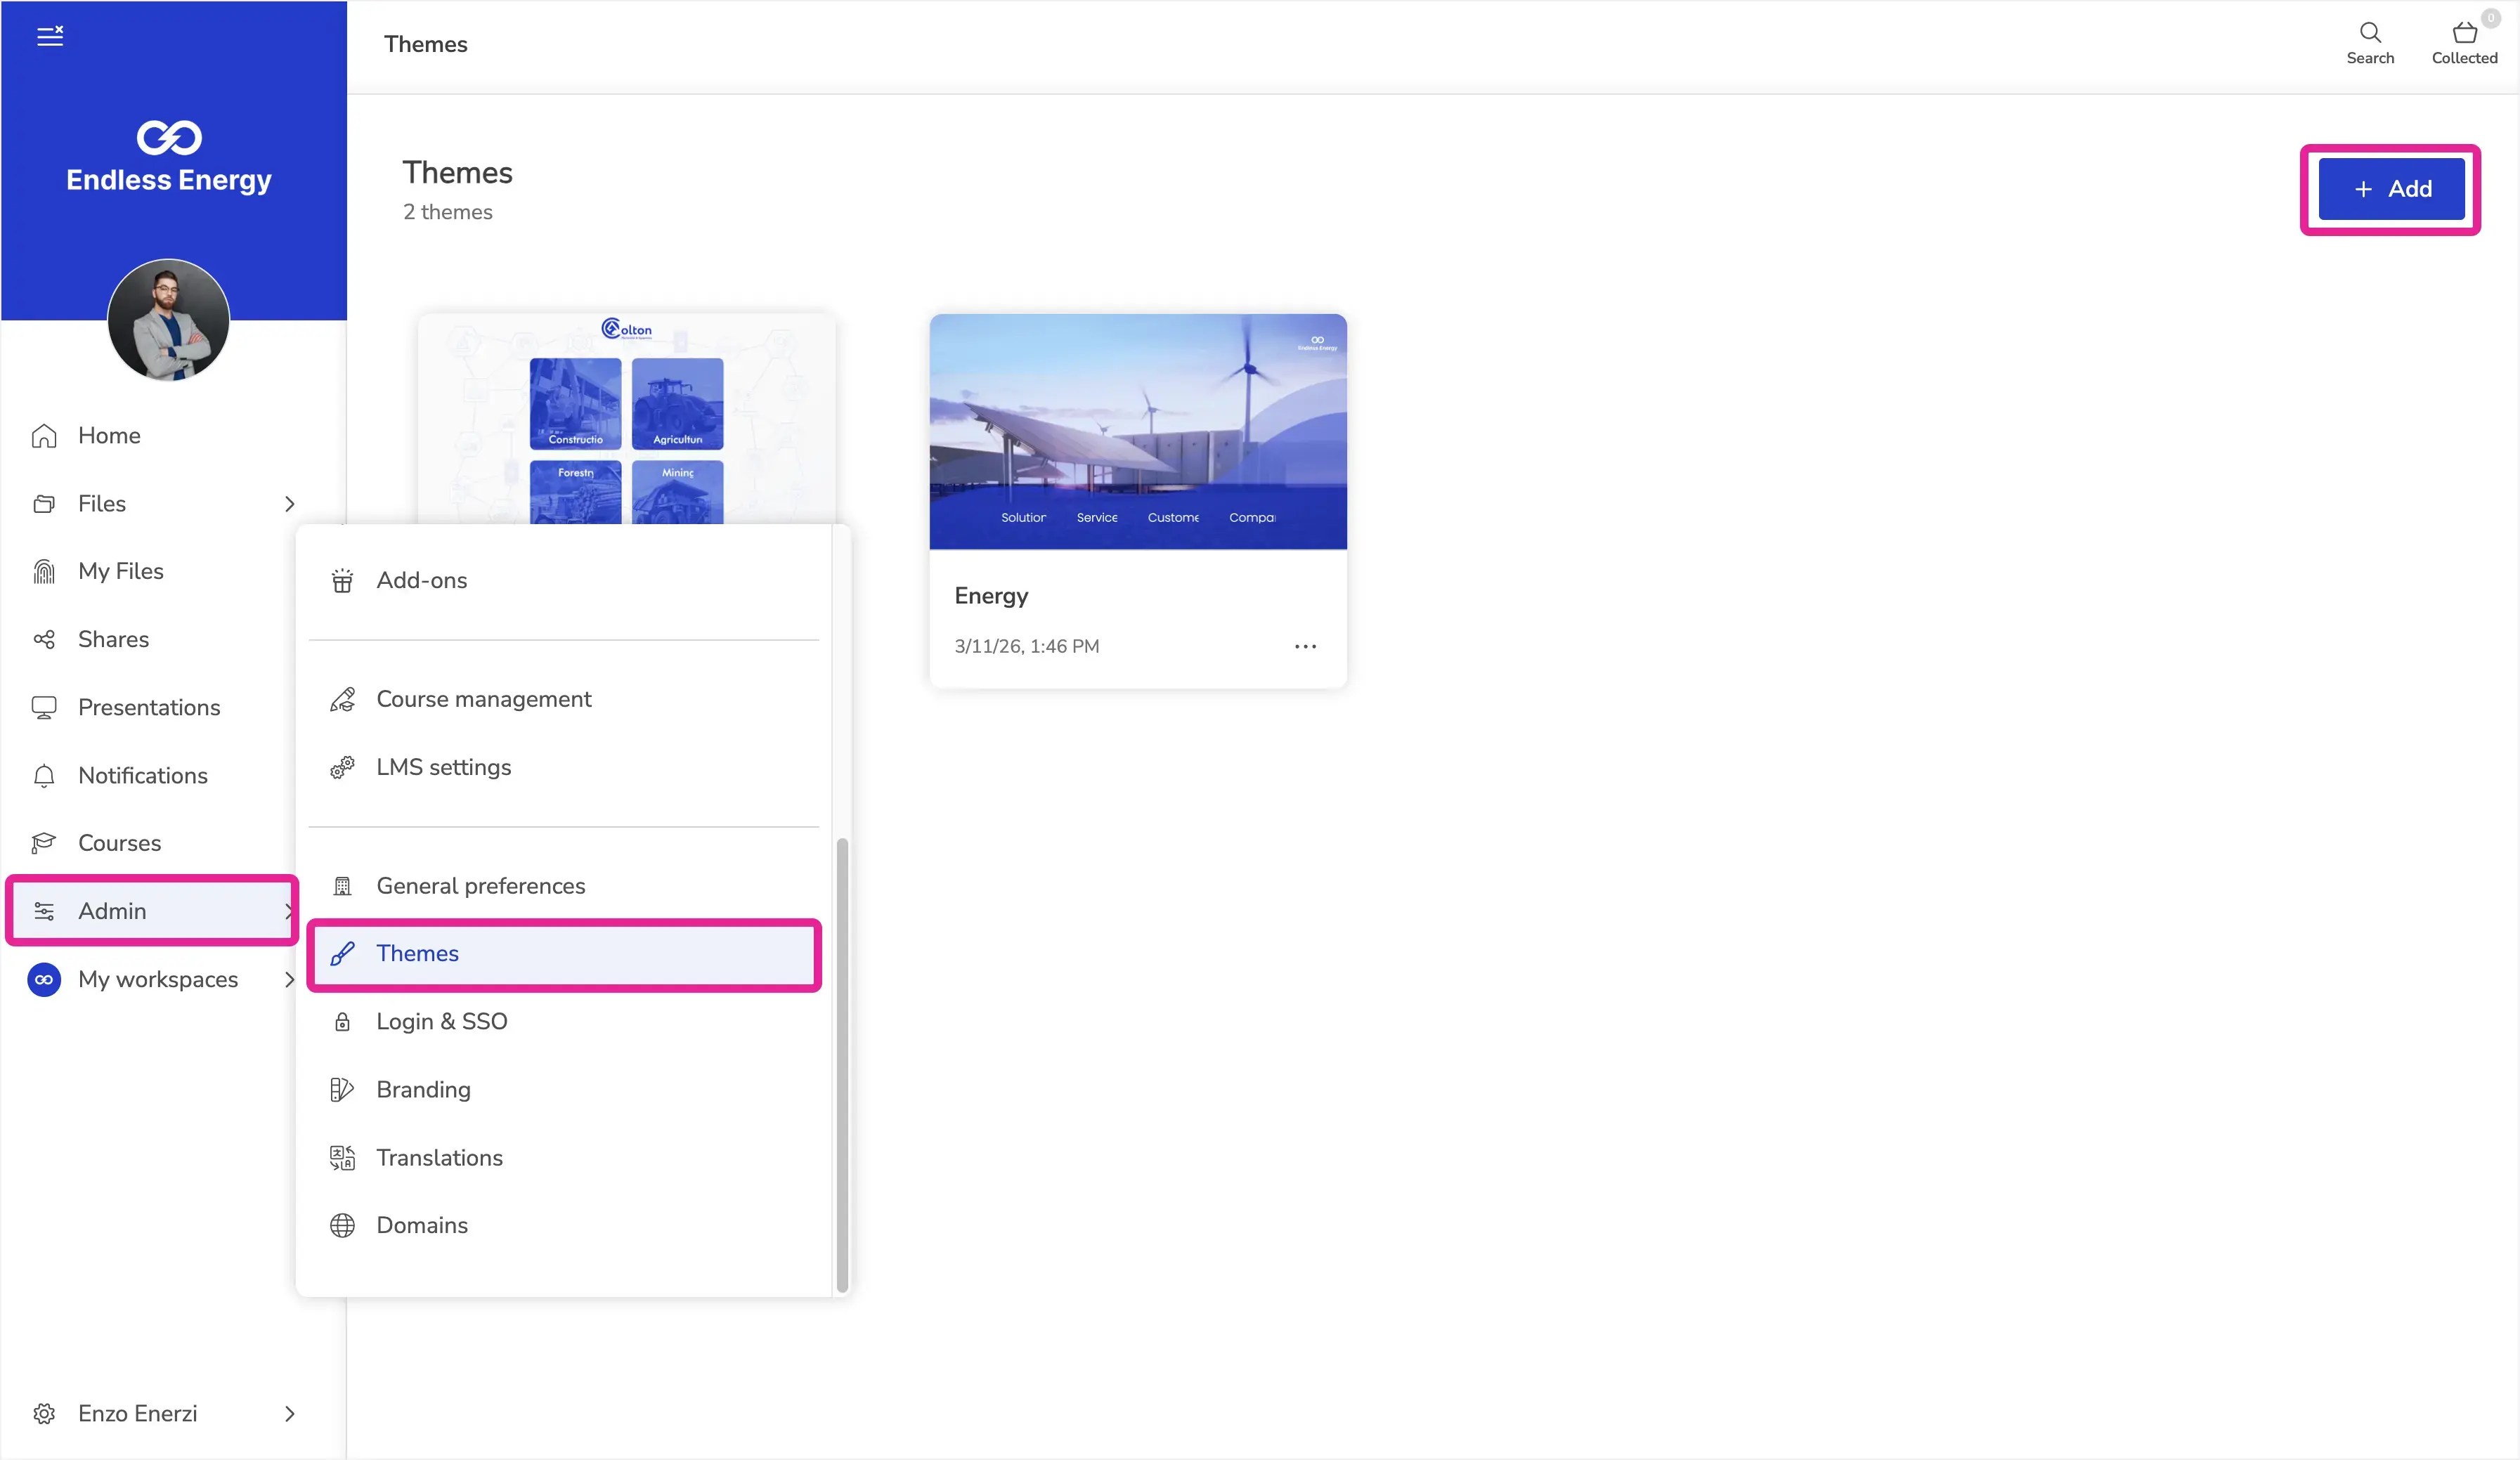Open the Search icon in the header

(2369, 33)
